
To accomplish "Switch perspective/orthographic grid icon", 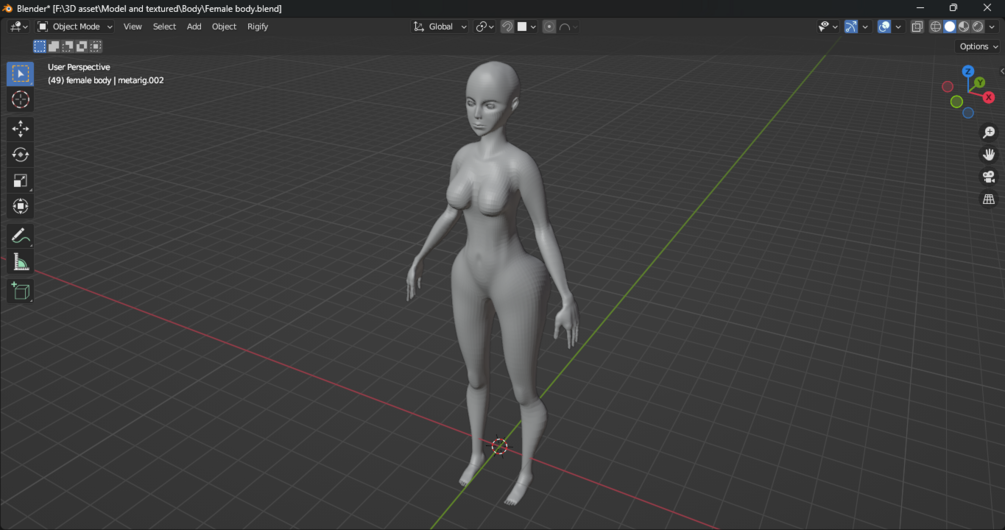I will [x=989, y=199].
